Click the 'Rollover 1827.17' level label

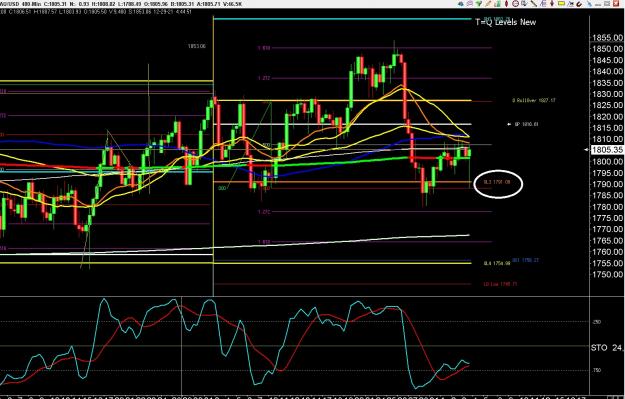(534, 100)
